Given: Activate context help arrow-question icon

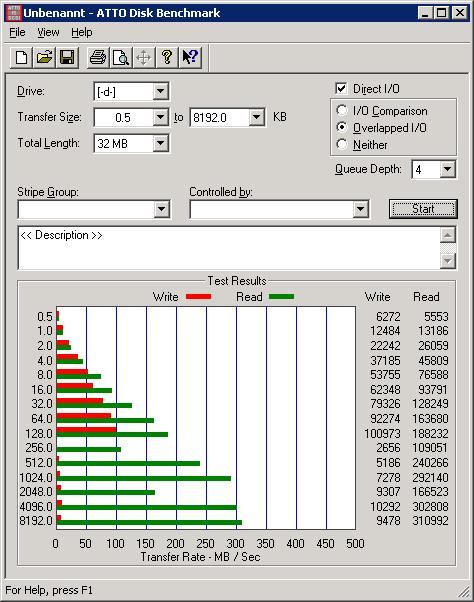Looking at the screenshot, I should point(190,58).
